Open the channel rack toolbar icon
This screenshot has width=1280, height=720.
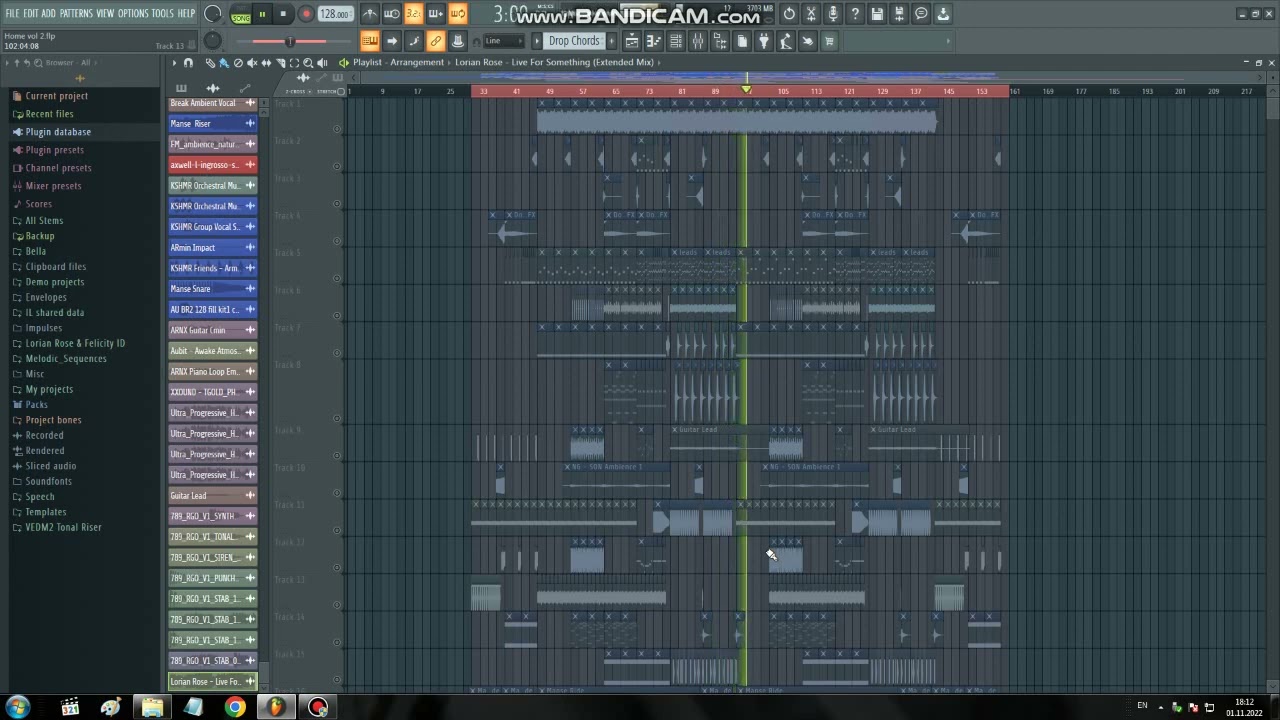click(676, 41)
